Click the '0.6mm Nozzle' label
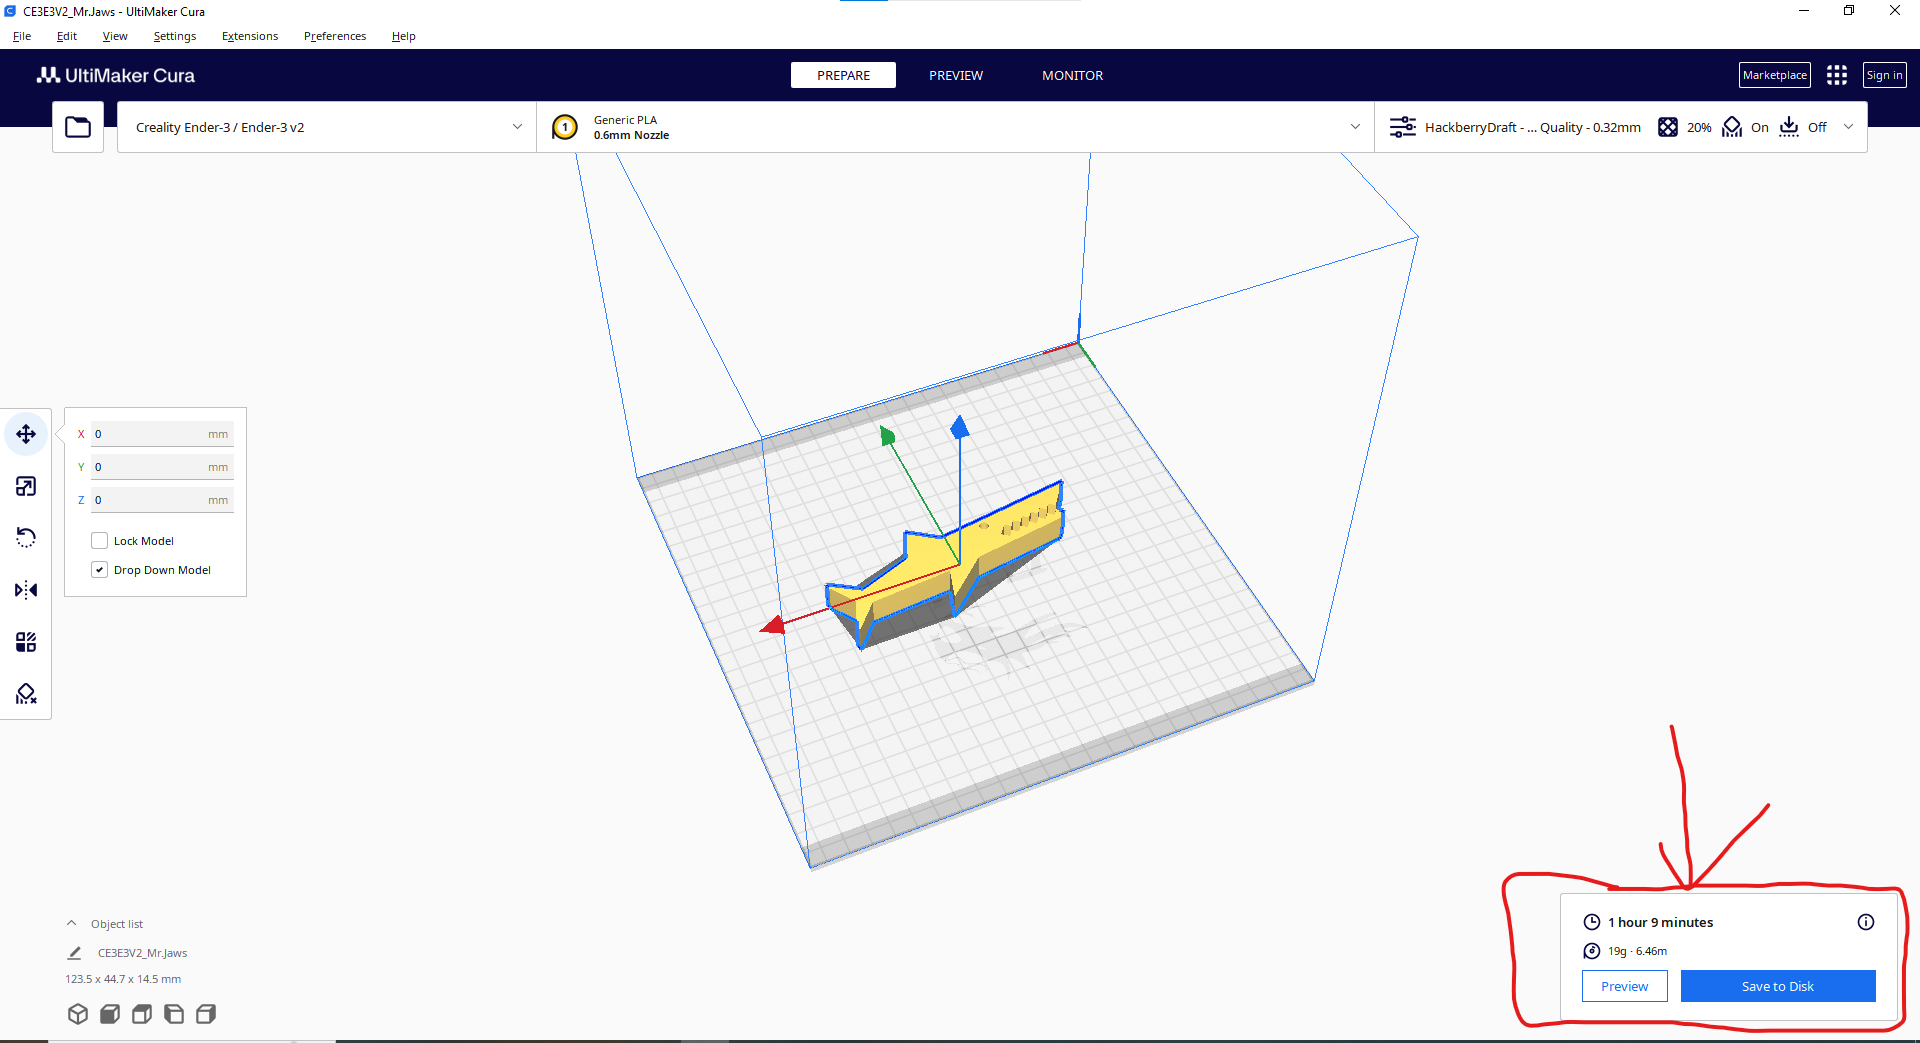 [x=631, y=135]
